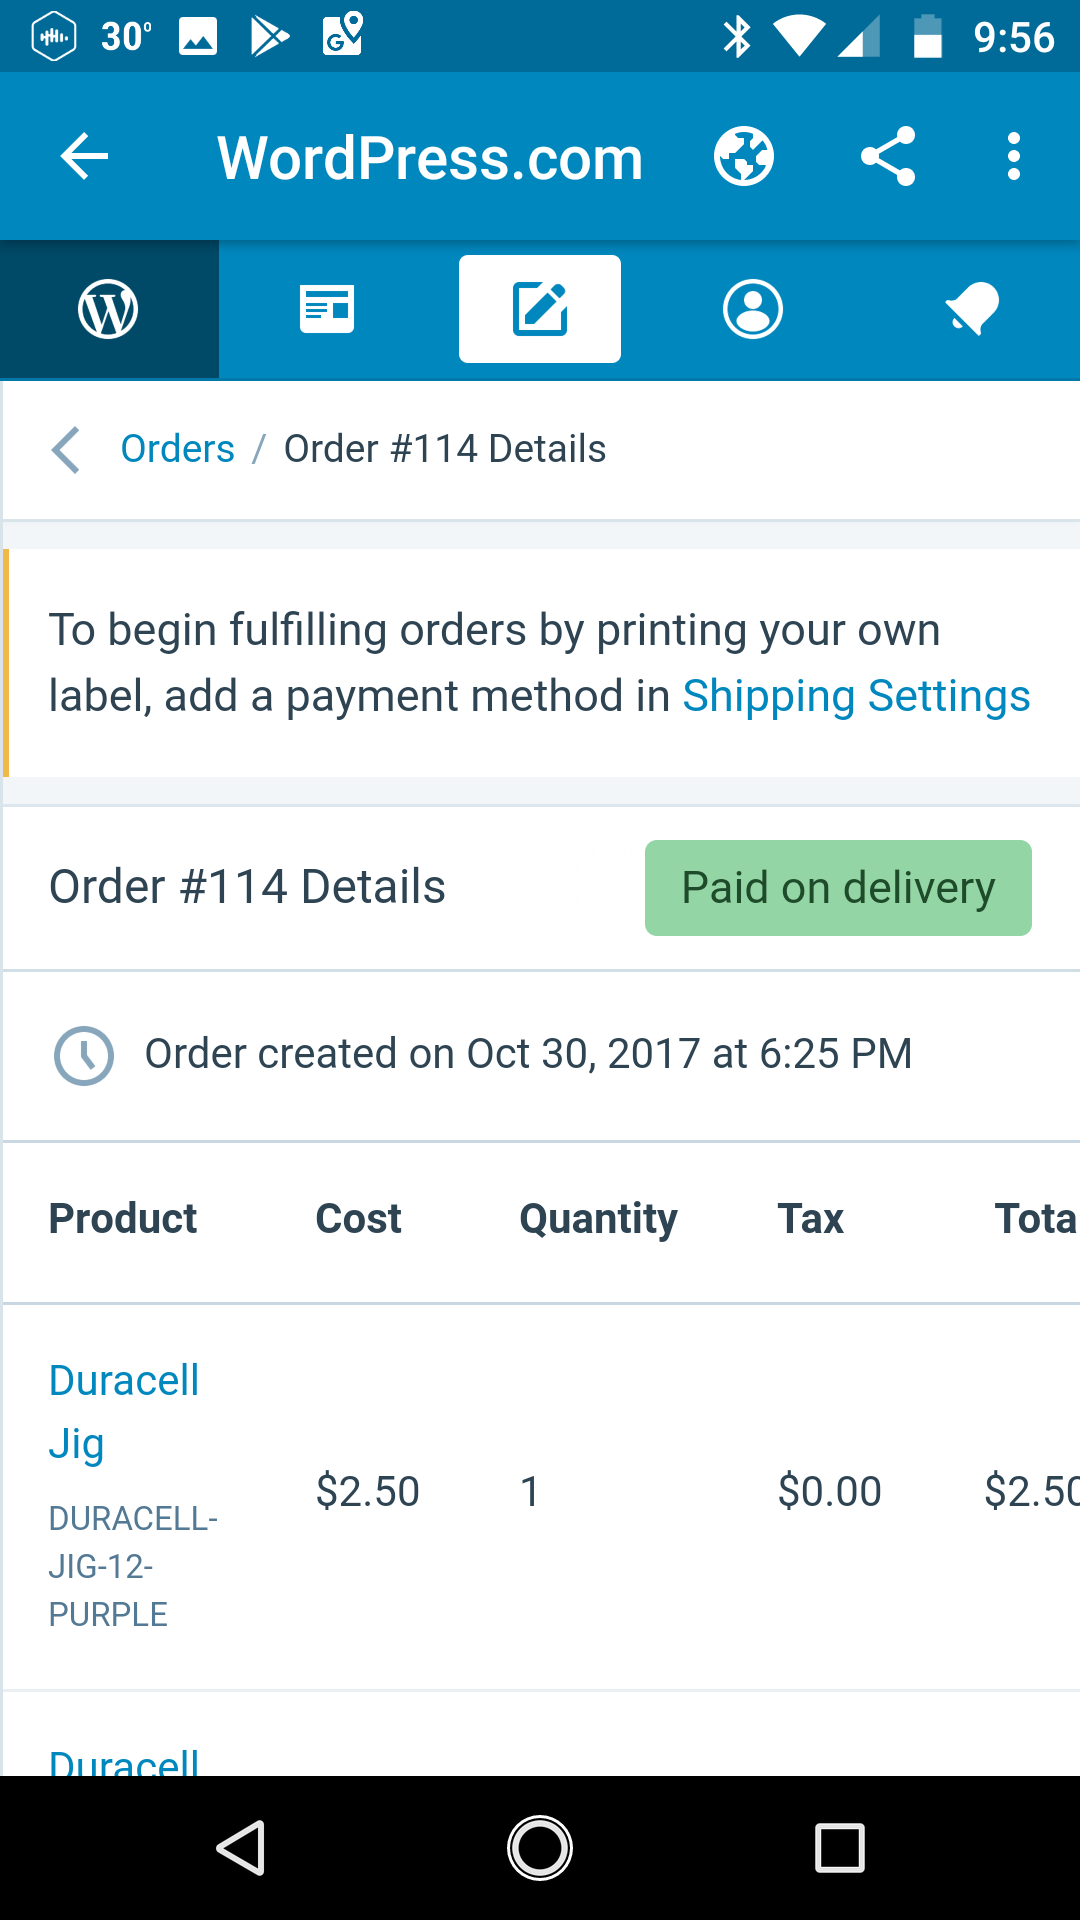The width and height of the screenshot is (1080, 1920).
Task: Open the Shipping Settings link
Action: 856,695
